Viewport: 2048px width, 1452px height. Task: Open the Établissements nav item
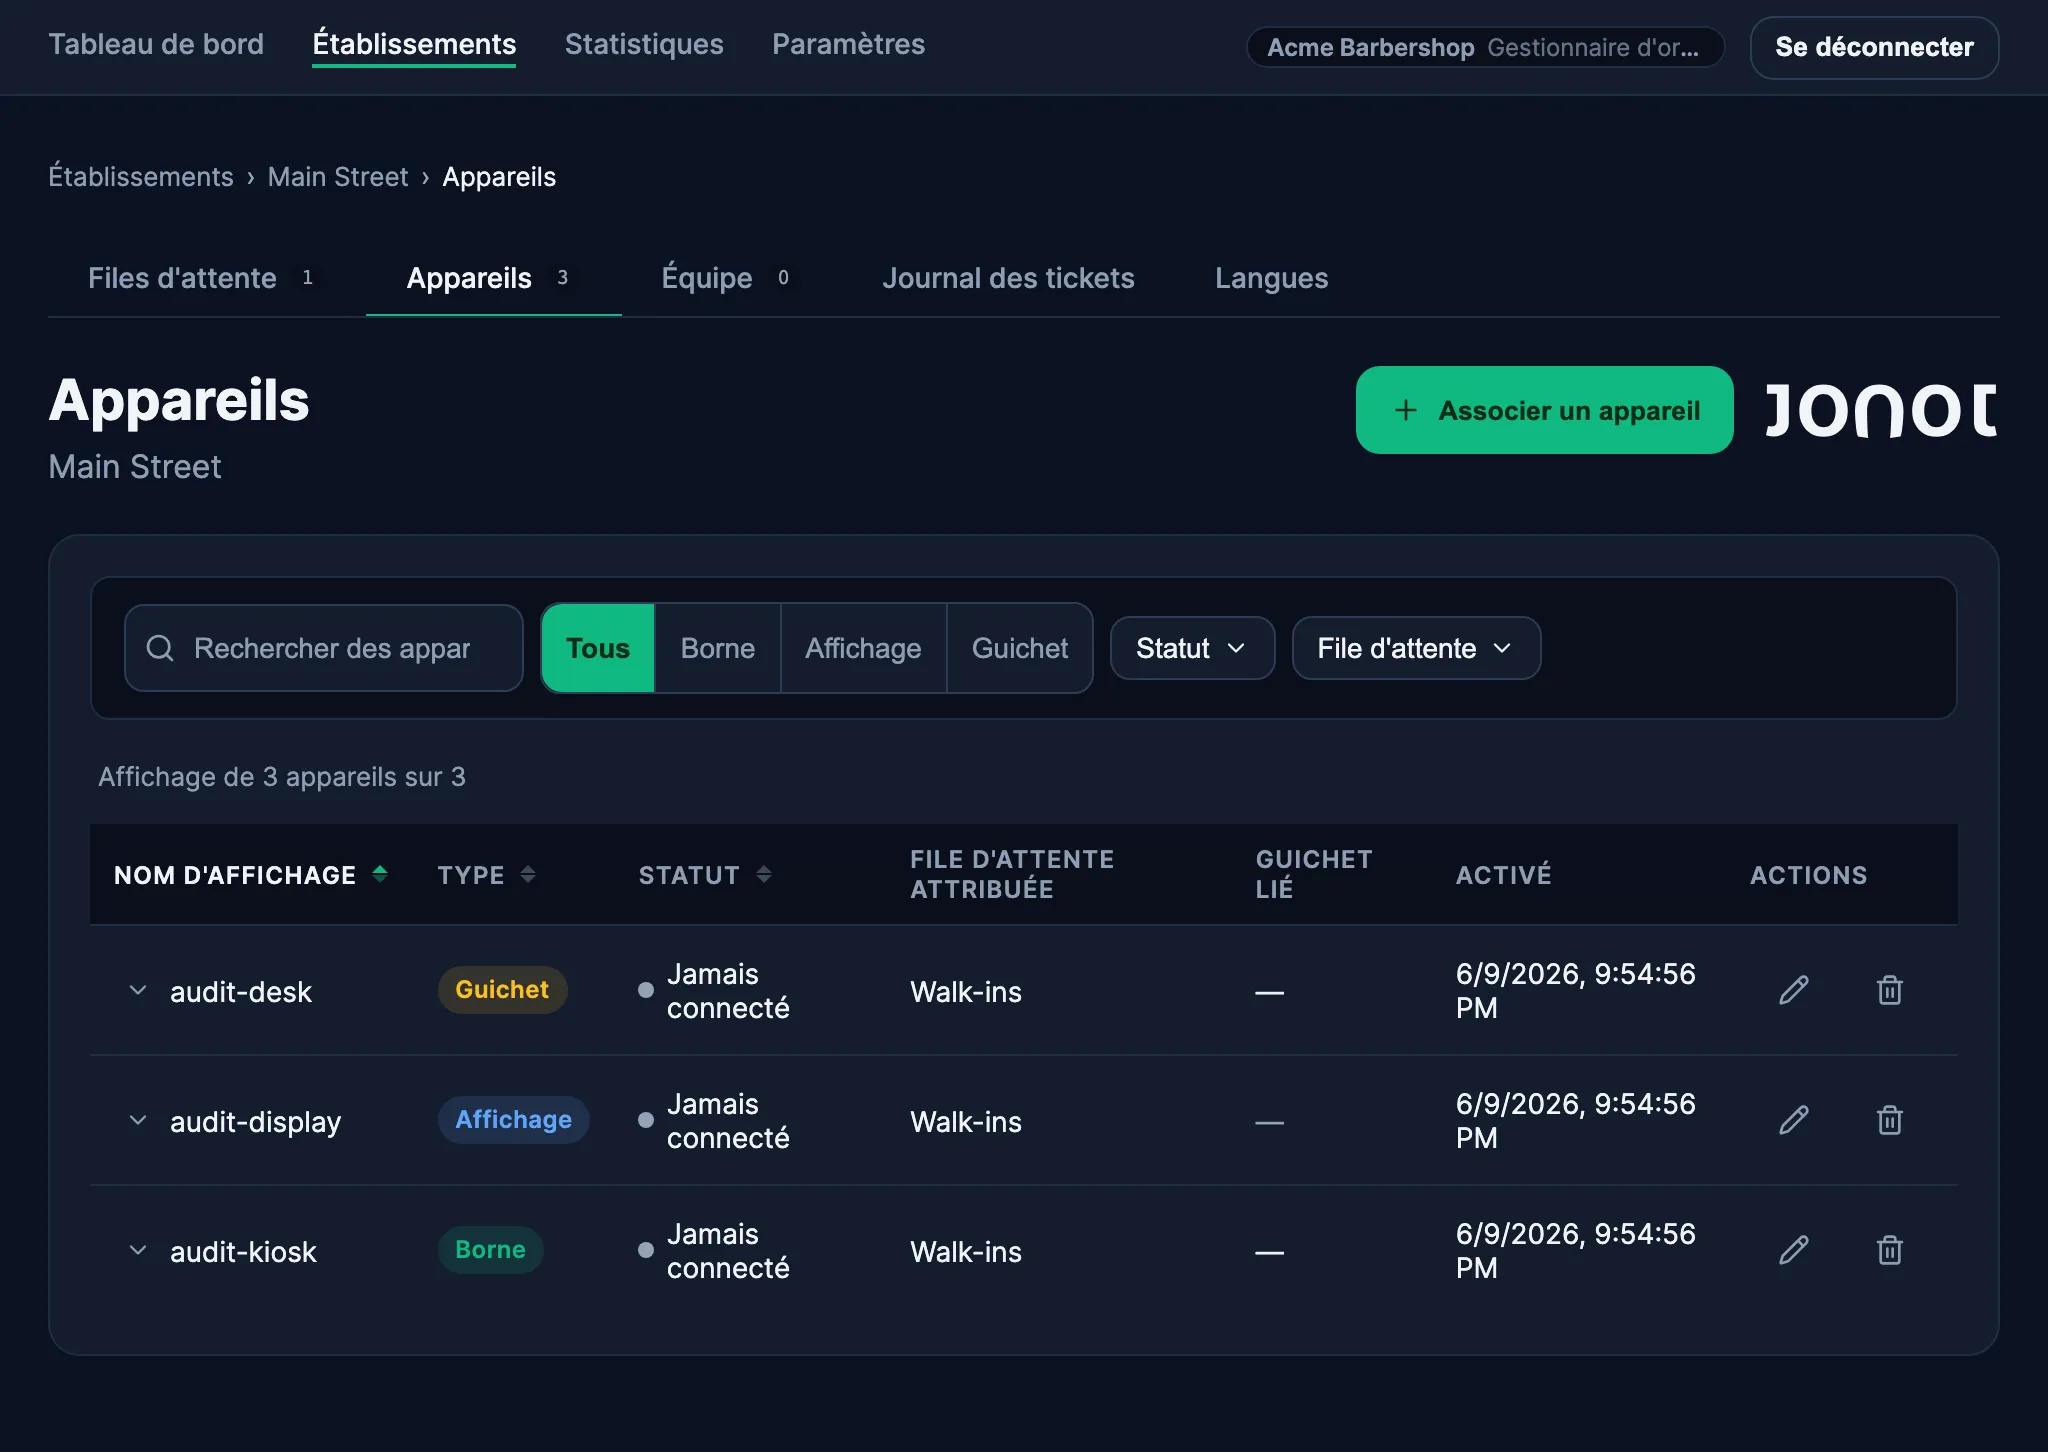coord(414,44)
